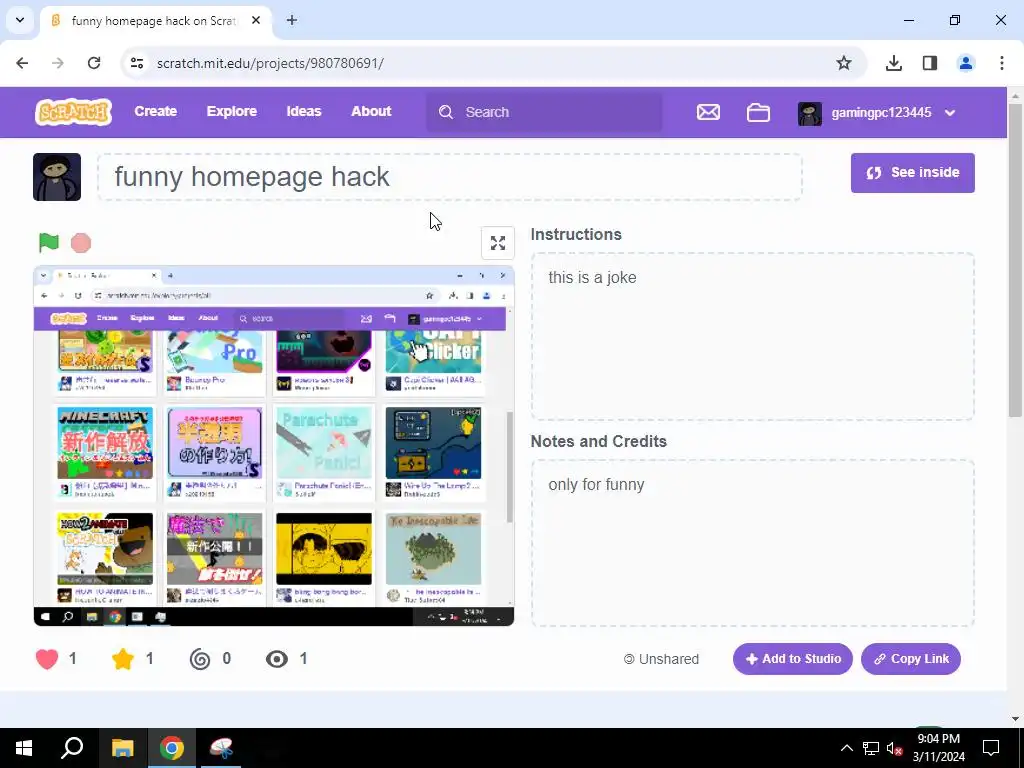Open the About menu item
Viewport: 1024px width, 768px height.
tap(371, 112)
